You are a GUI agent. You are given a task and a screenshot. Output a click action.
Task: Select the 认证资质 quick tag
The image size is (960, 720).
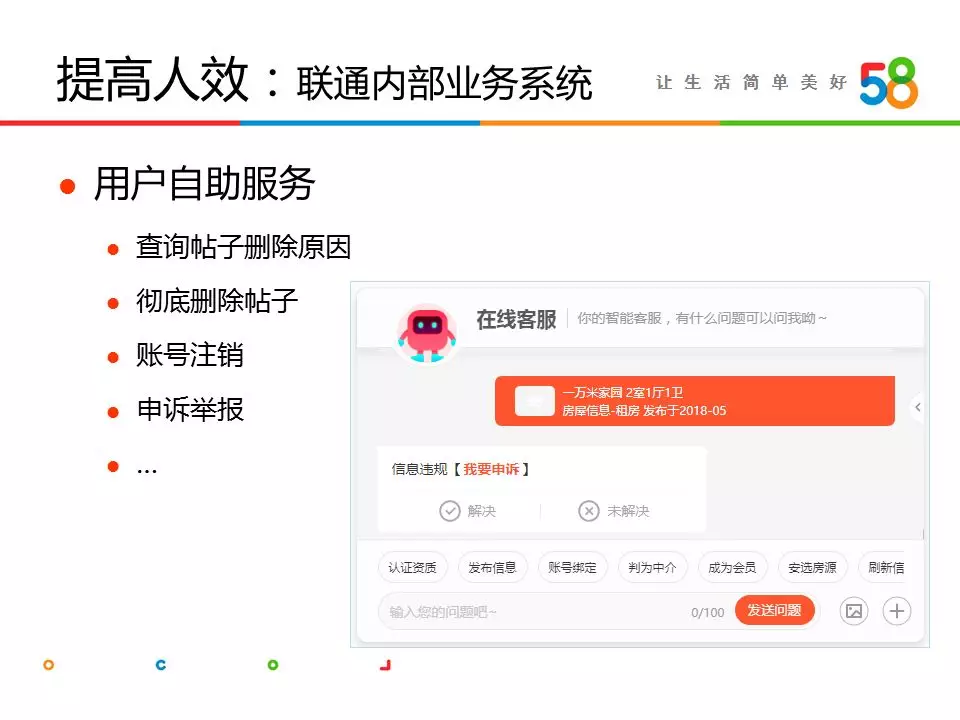pyautogui.click(x=412, y=568)
